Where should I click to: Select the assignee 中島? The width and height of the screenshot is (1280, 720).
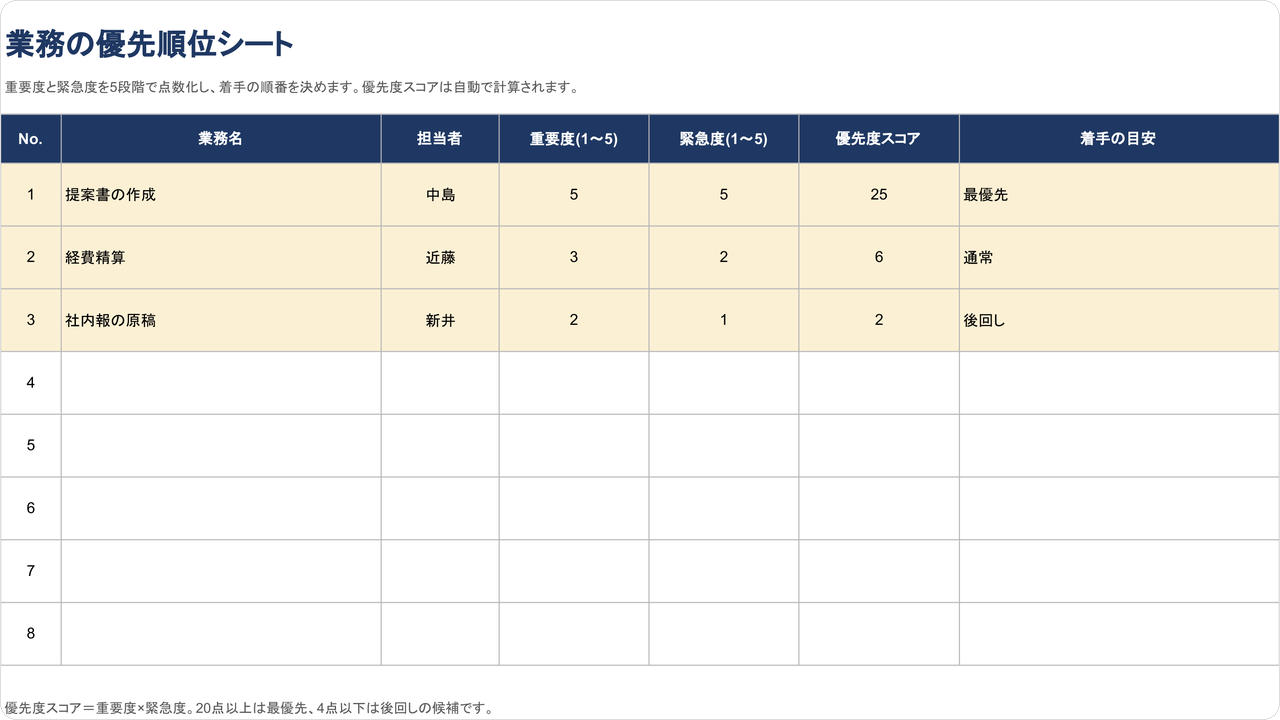click(x=440, y=195)
